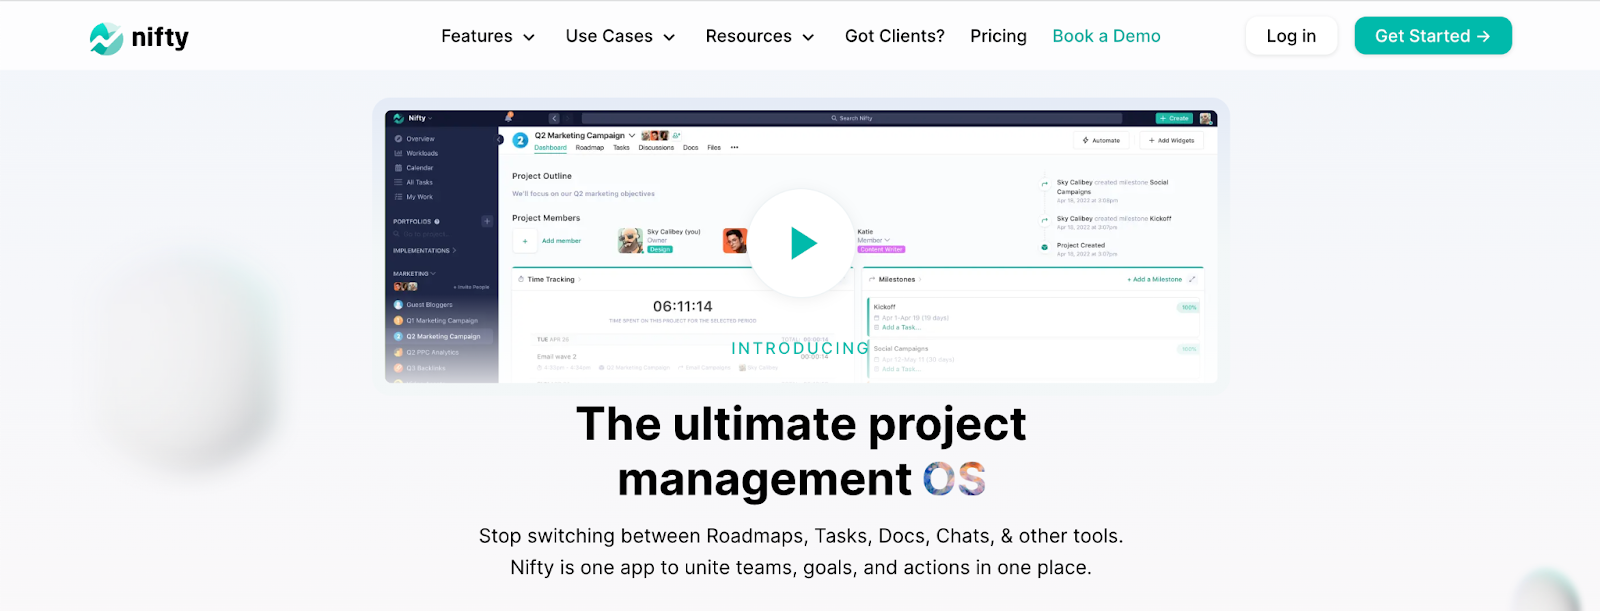Open My Work in the preview sidebar
Screen dimensions: 1600x611
[414, 197]
